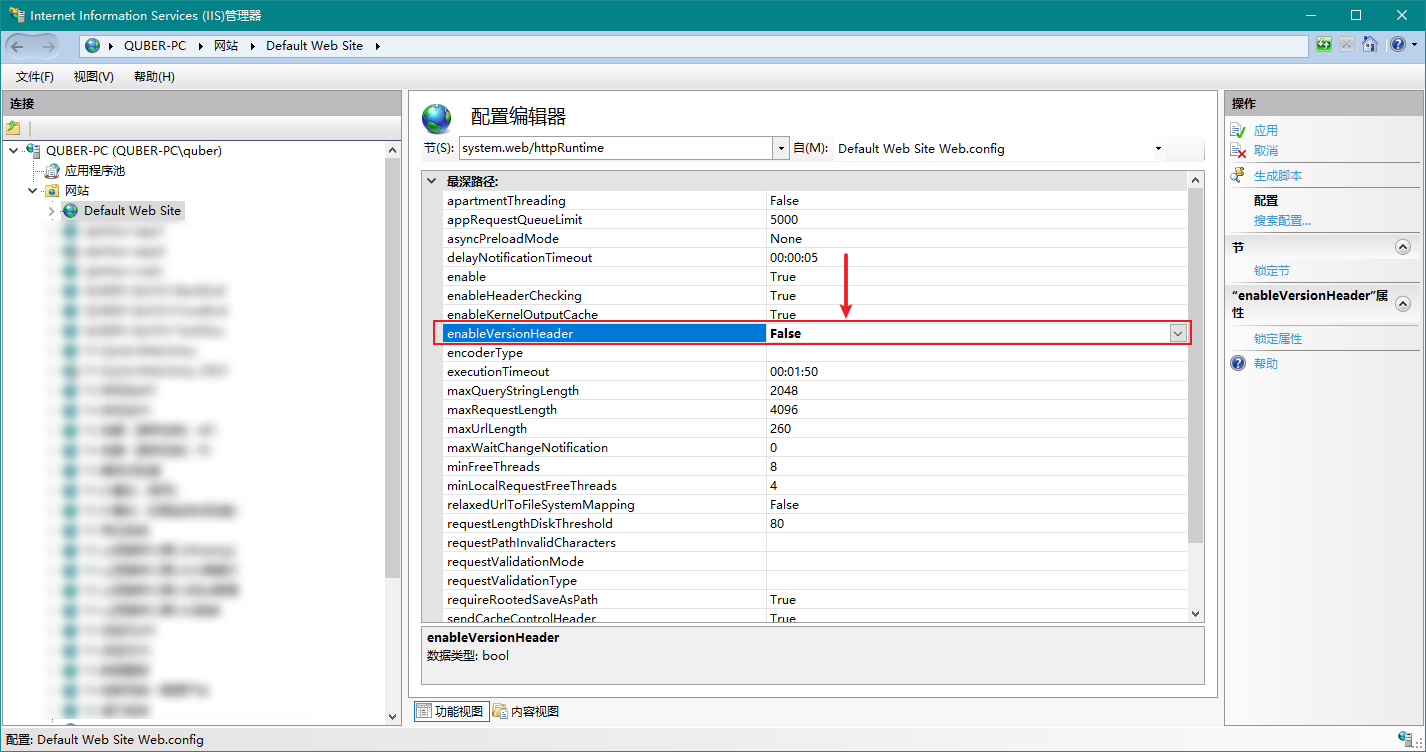The image size is (1426, 752).
Task: Click the blue Help question icon top right
Action: point(1398,44)
